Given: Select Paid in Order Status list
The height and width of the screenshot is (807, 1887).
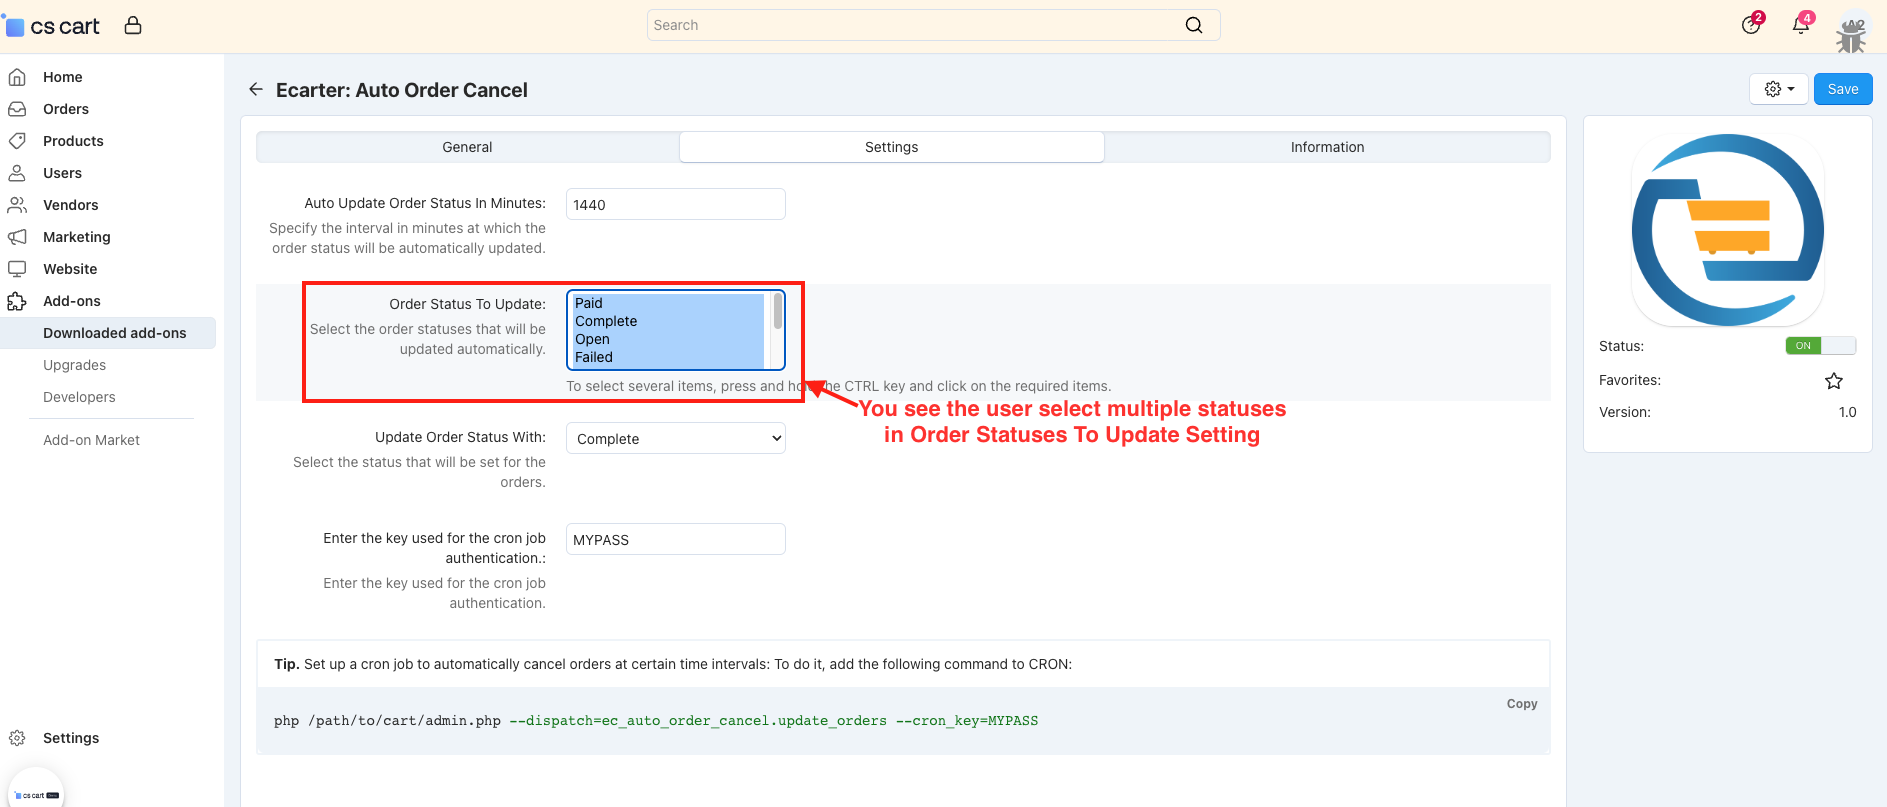Looking at the screenshot, I should click(669, 303).
